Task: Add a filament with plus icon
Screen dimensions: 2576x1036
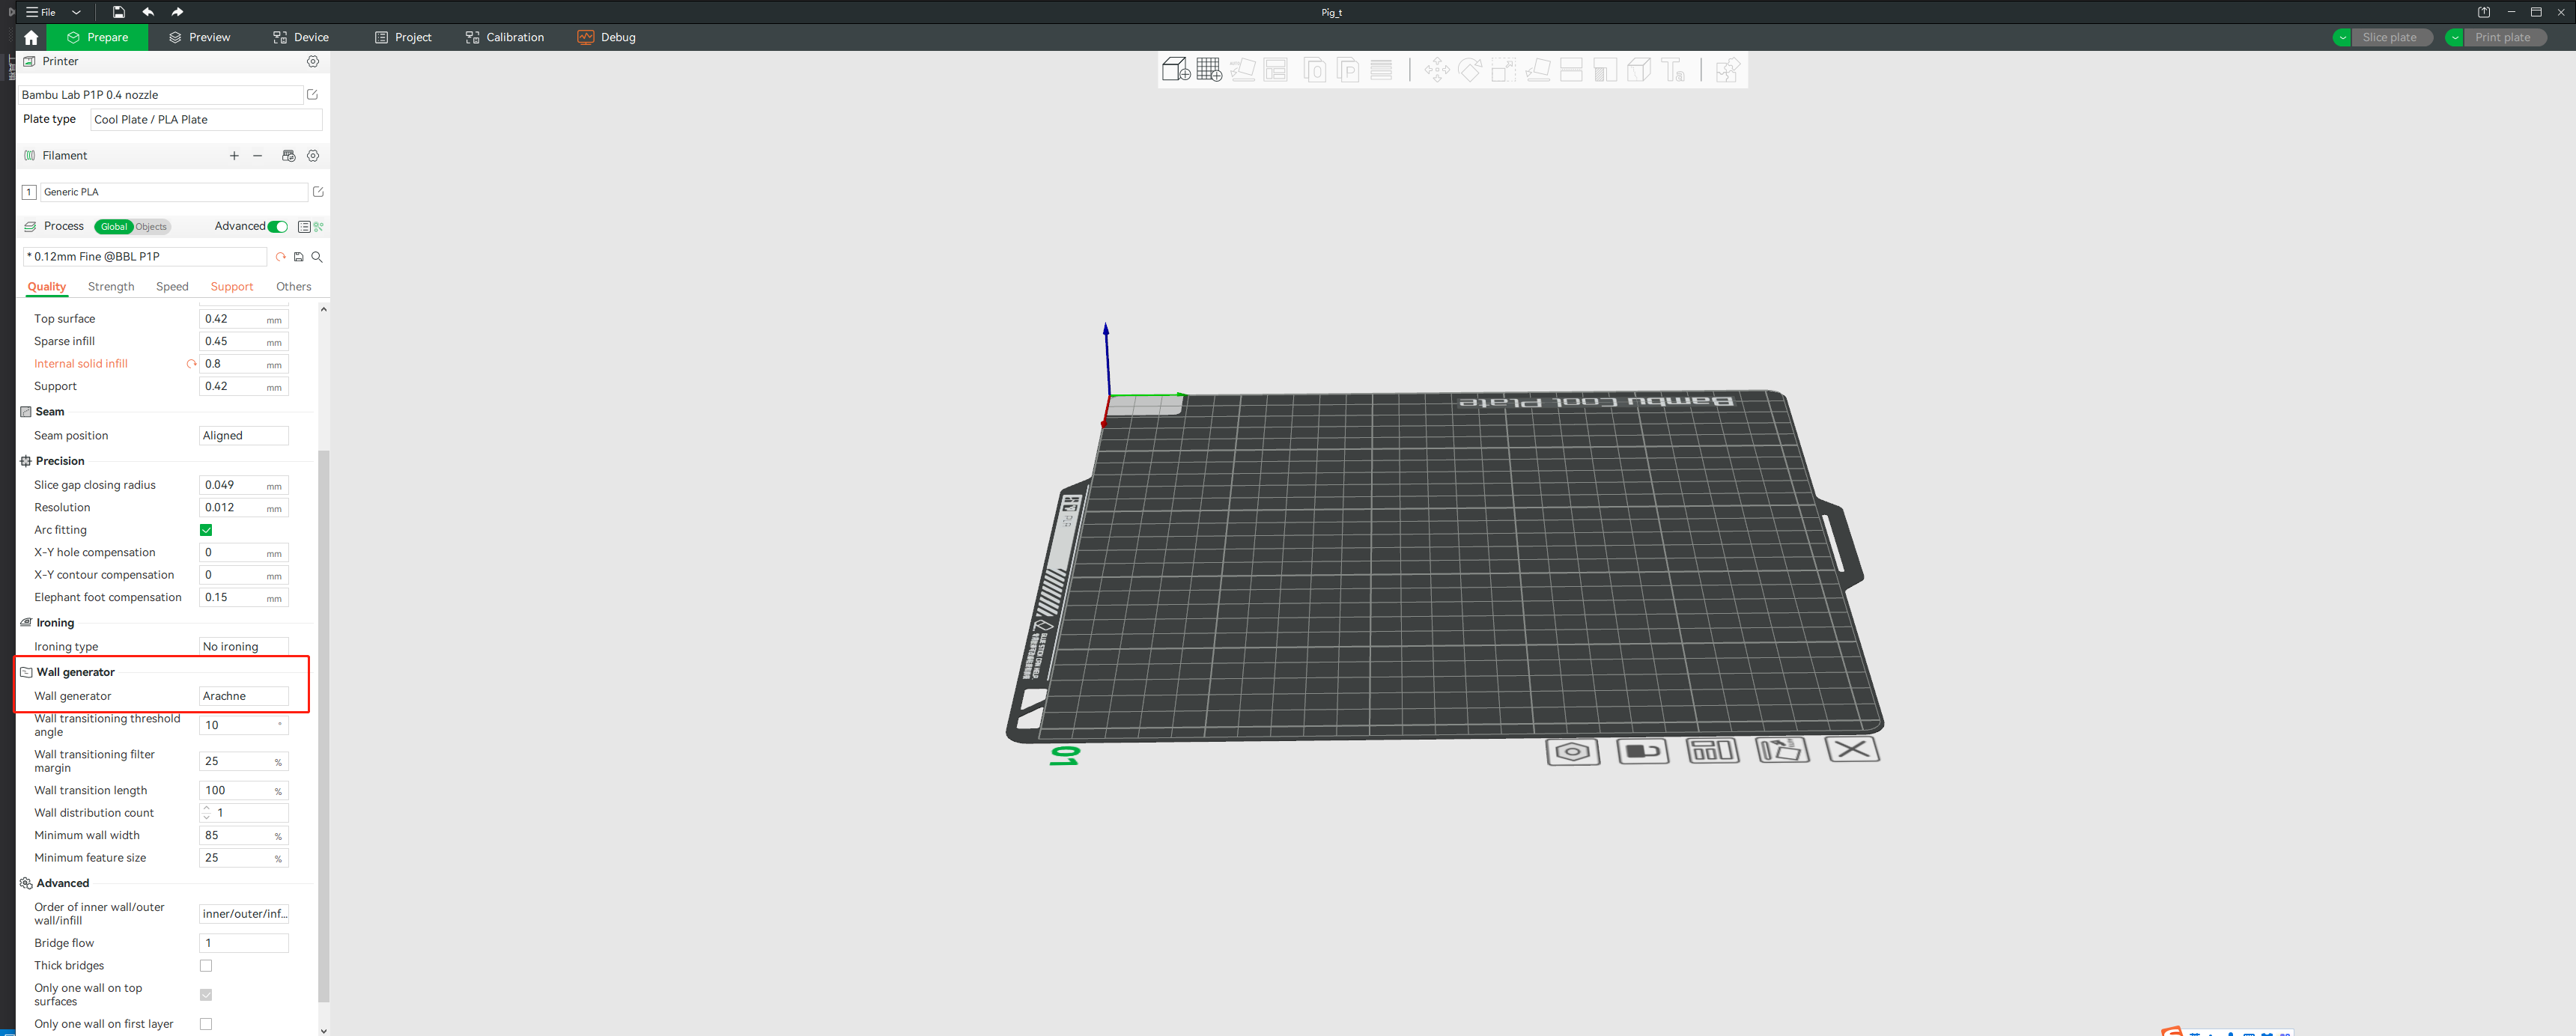Action: click(x=234, y=156)
